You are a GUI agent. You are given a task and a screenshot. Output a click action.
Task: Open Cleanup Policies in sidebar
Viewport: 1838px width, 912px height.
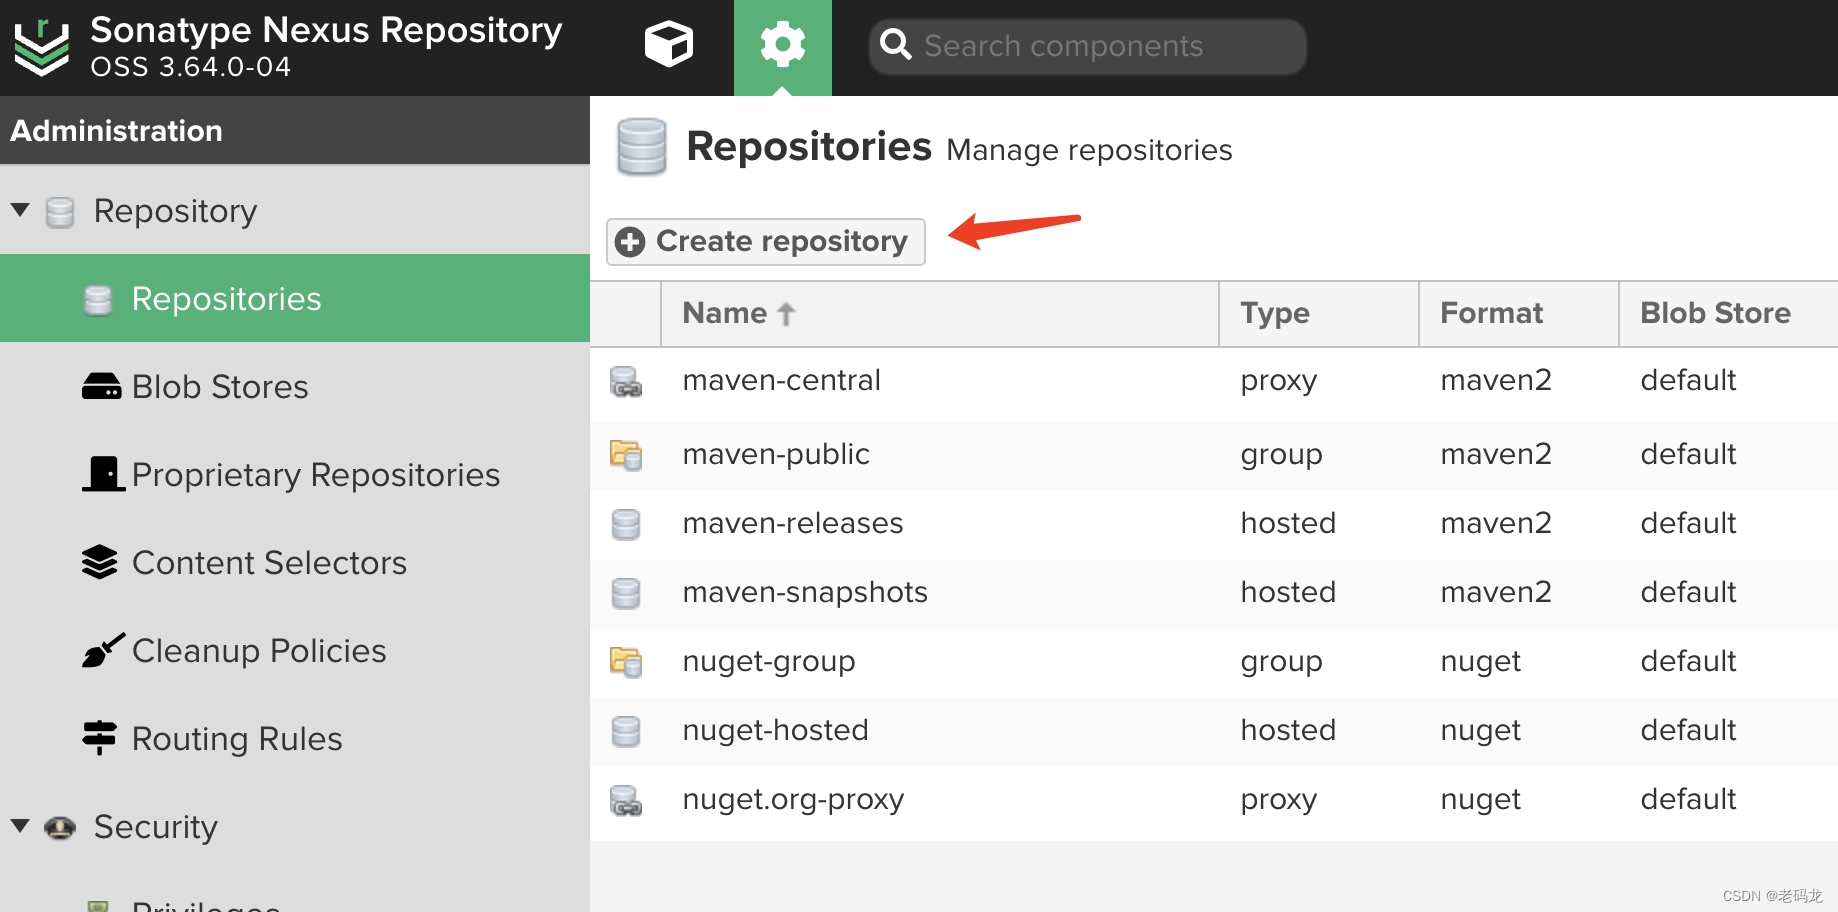pyautogui.click(x=295, y=650)
